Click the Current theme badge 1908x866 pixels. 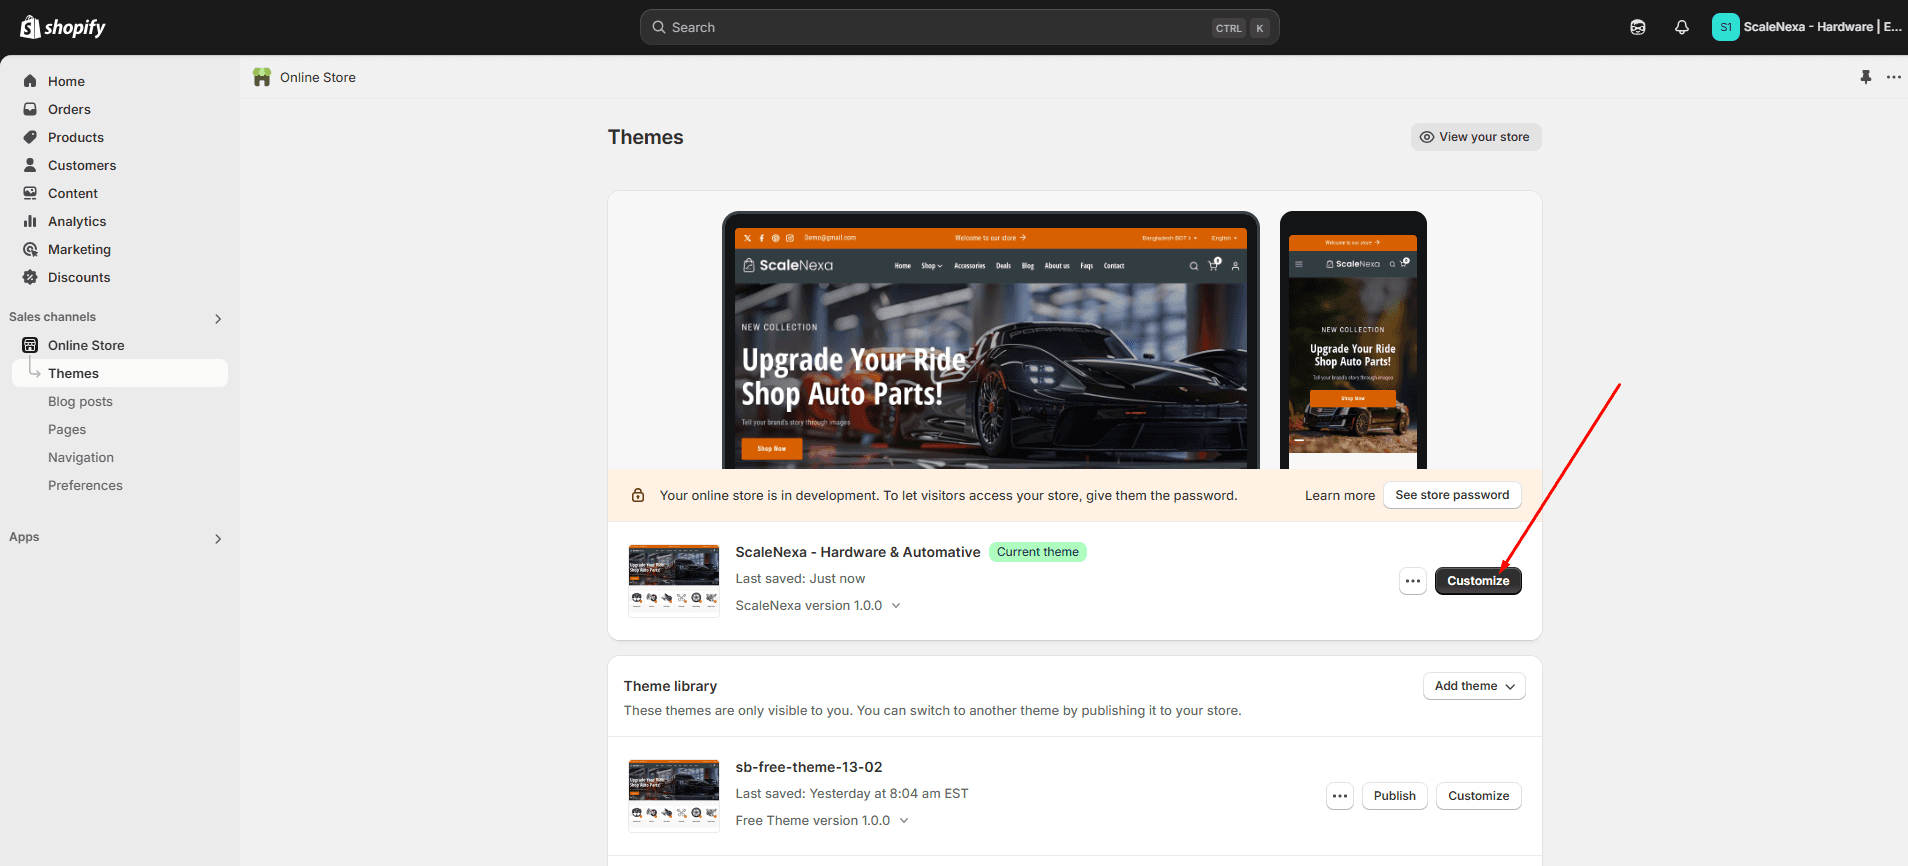[x=1038, y=552]
